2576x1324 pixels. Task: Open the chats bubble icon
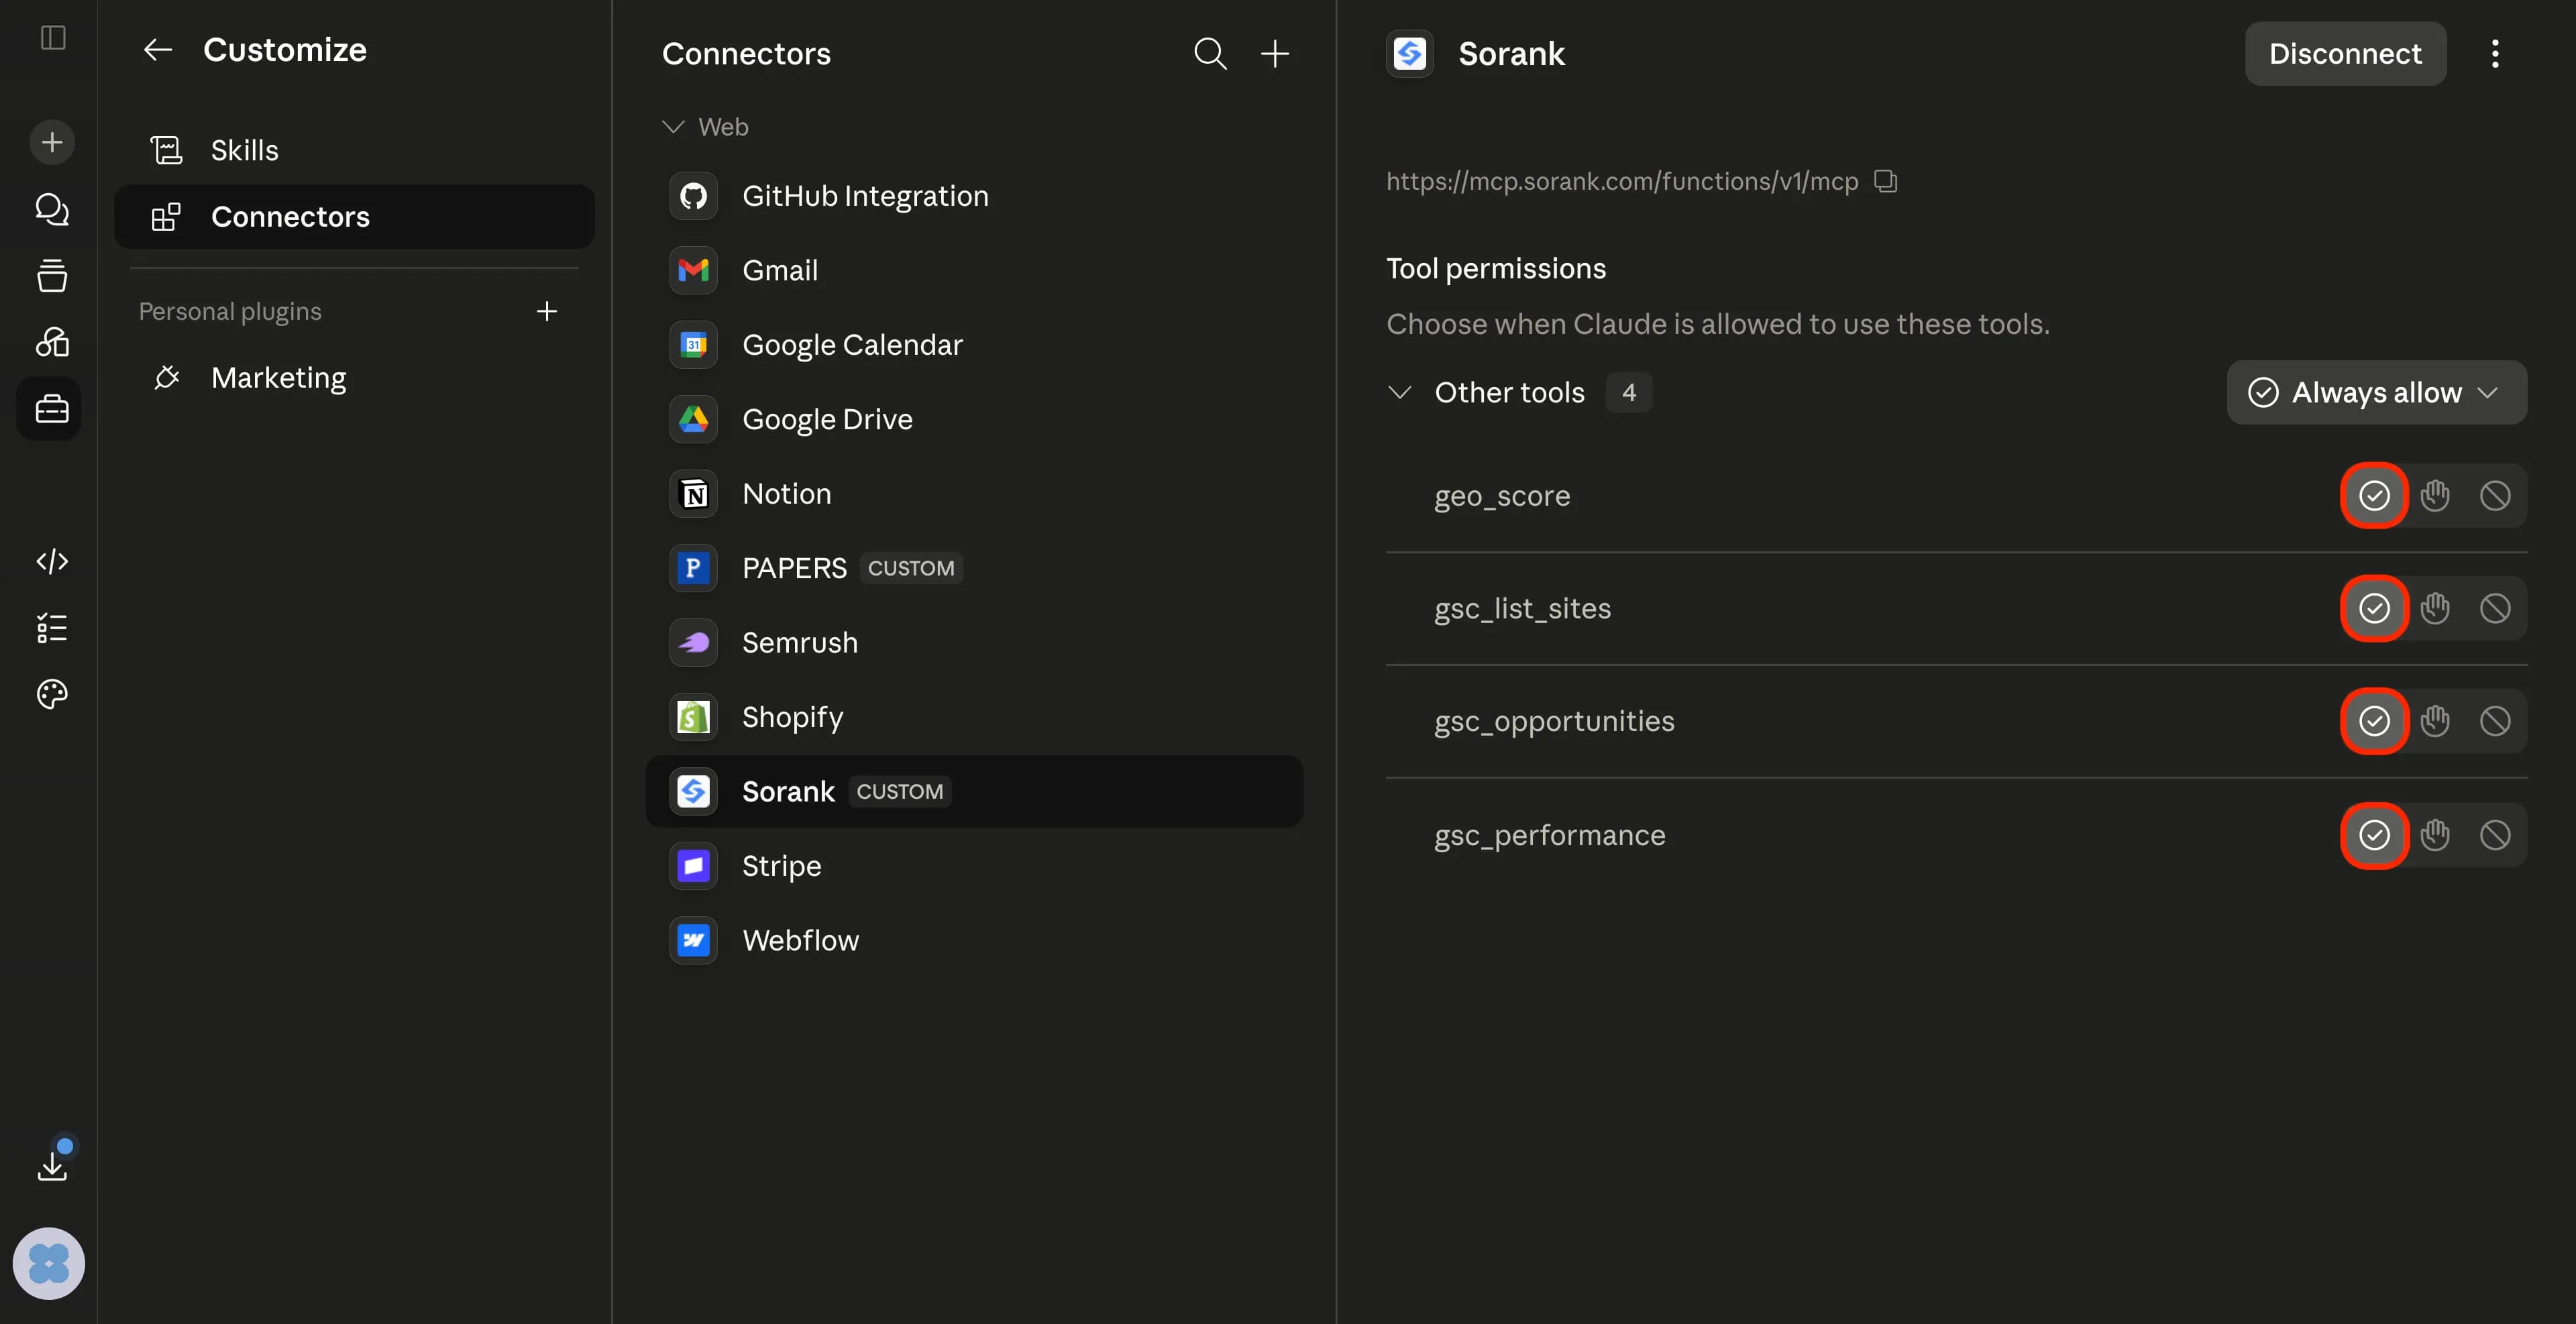coord(52,209)
